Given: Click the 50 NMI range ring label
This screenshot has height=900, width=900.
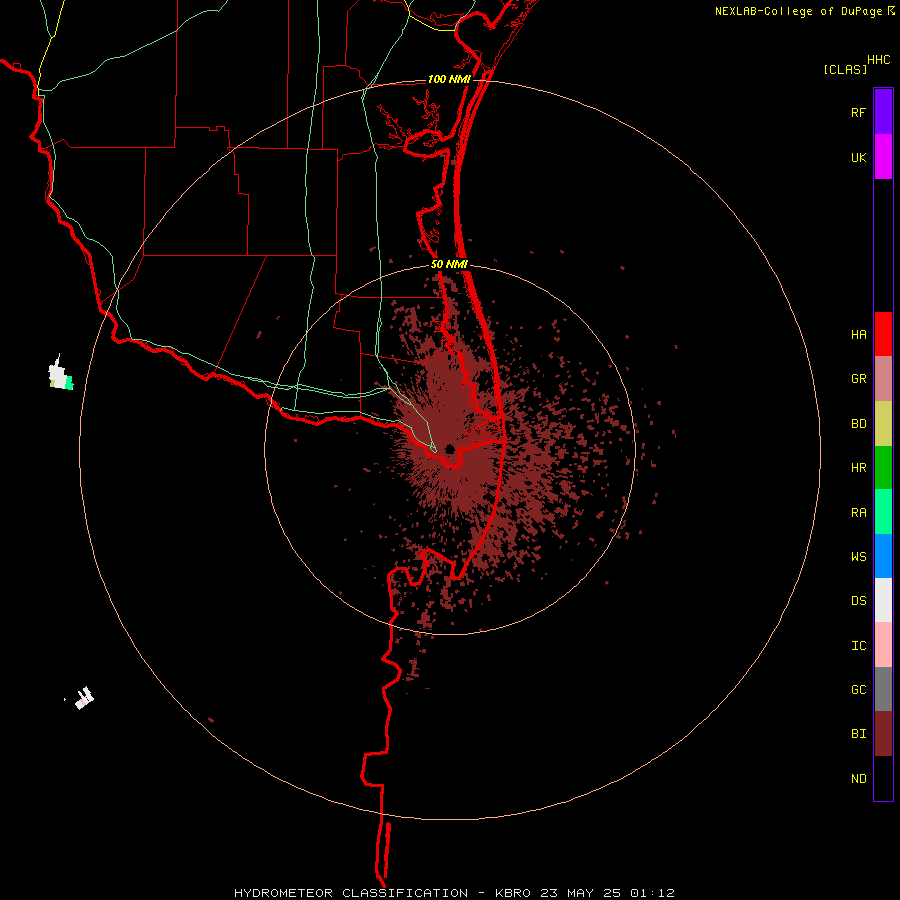Looking at the screenshot, I should coord(449,264).
